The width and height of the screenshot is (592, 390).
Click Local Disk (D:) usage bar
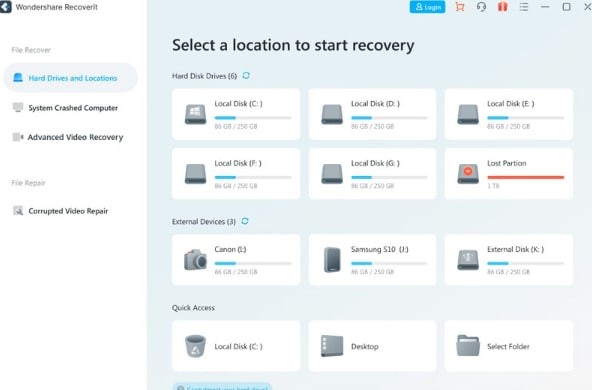click(389, 118)
